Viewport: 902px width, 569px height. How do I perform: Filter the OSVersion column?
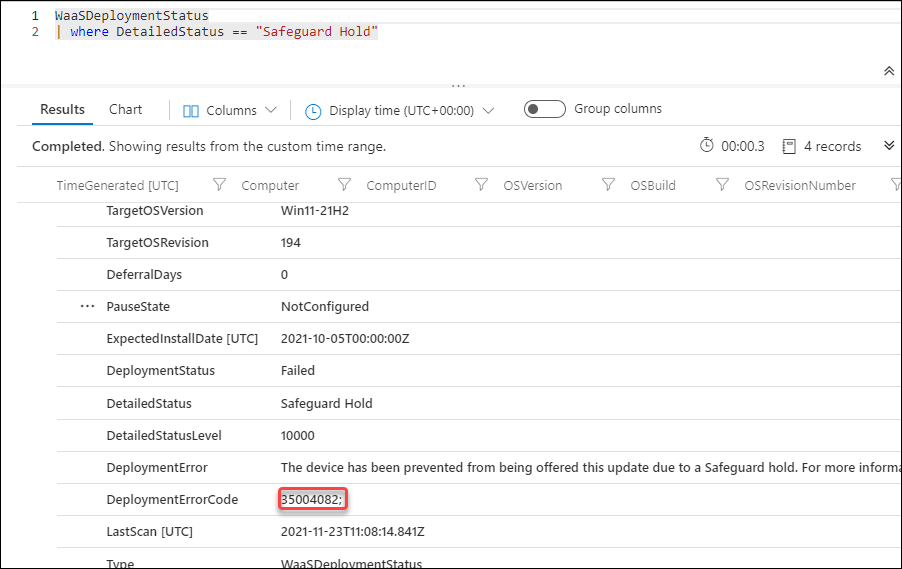coord(608,185)
